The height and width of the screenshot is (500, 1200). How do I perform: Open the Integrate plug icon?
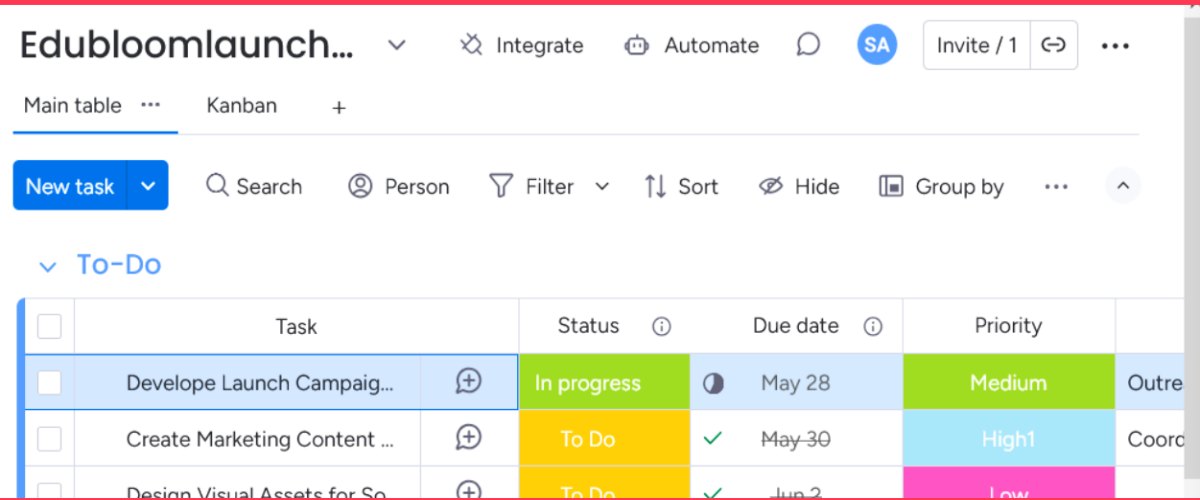tap(471, 45)
